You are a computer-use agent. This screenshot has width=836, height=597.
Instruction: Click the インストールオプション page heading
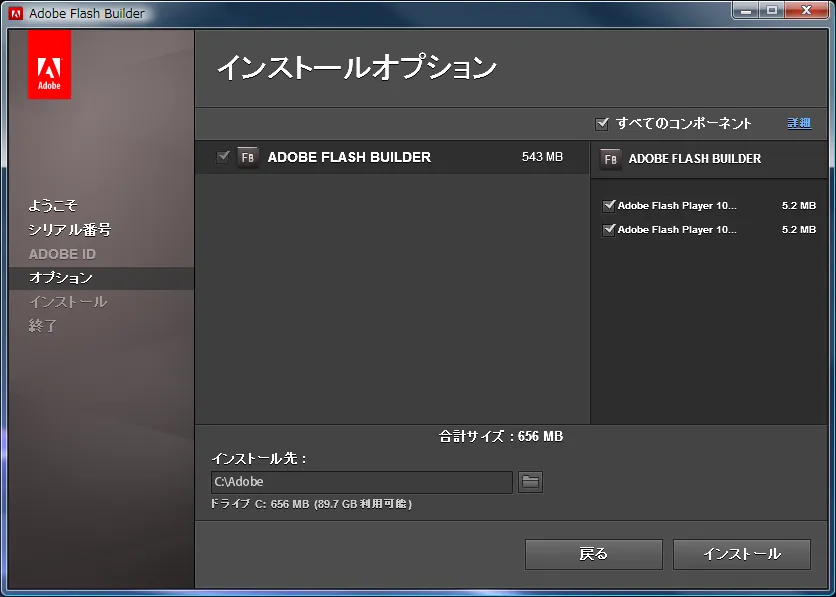pyautogui.click(x=356, y=68)
